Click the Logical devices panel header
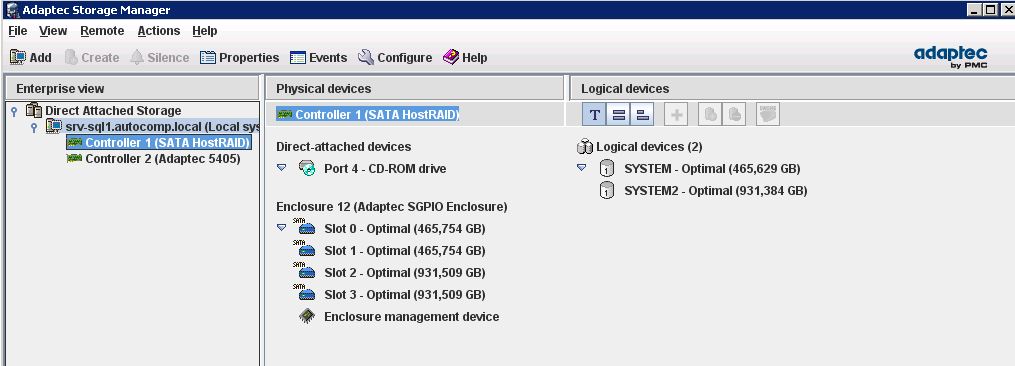The image size is (1015, 366). [792, 88]
